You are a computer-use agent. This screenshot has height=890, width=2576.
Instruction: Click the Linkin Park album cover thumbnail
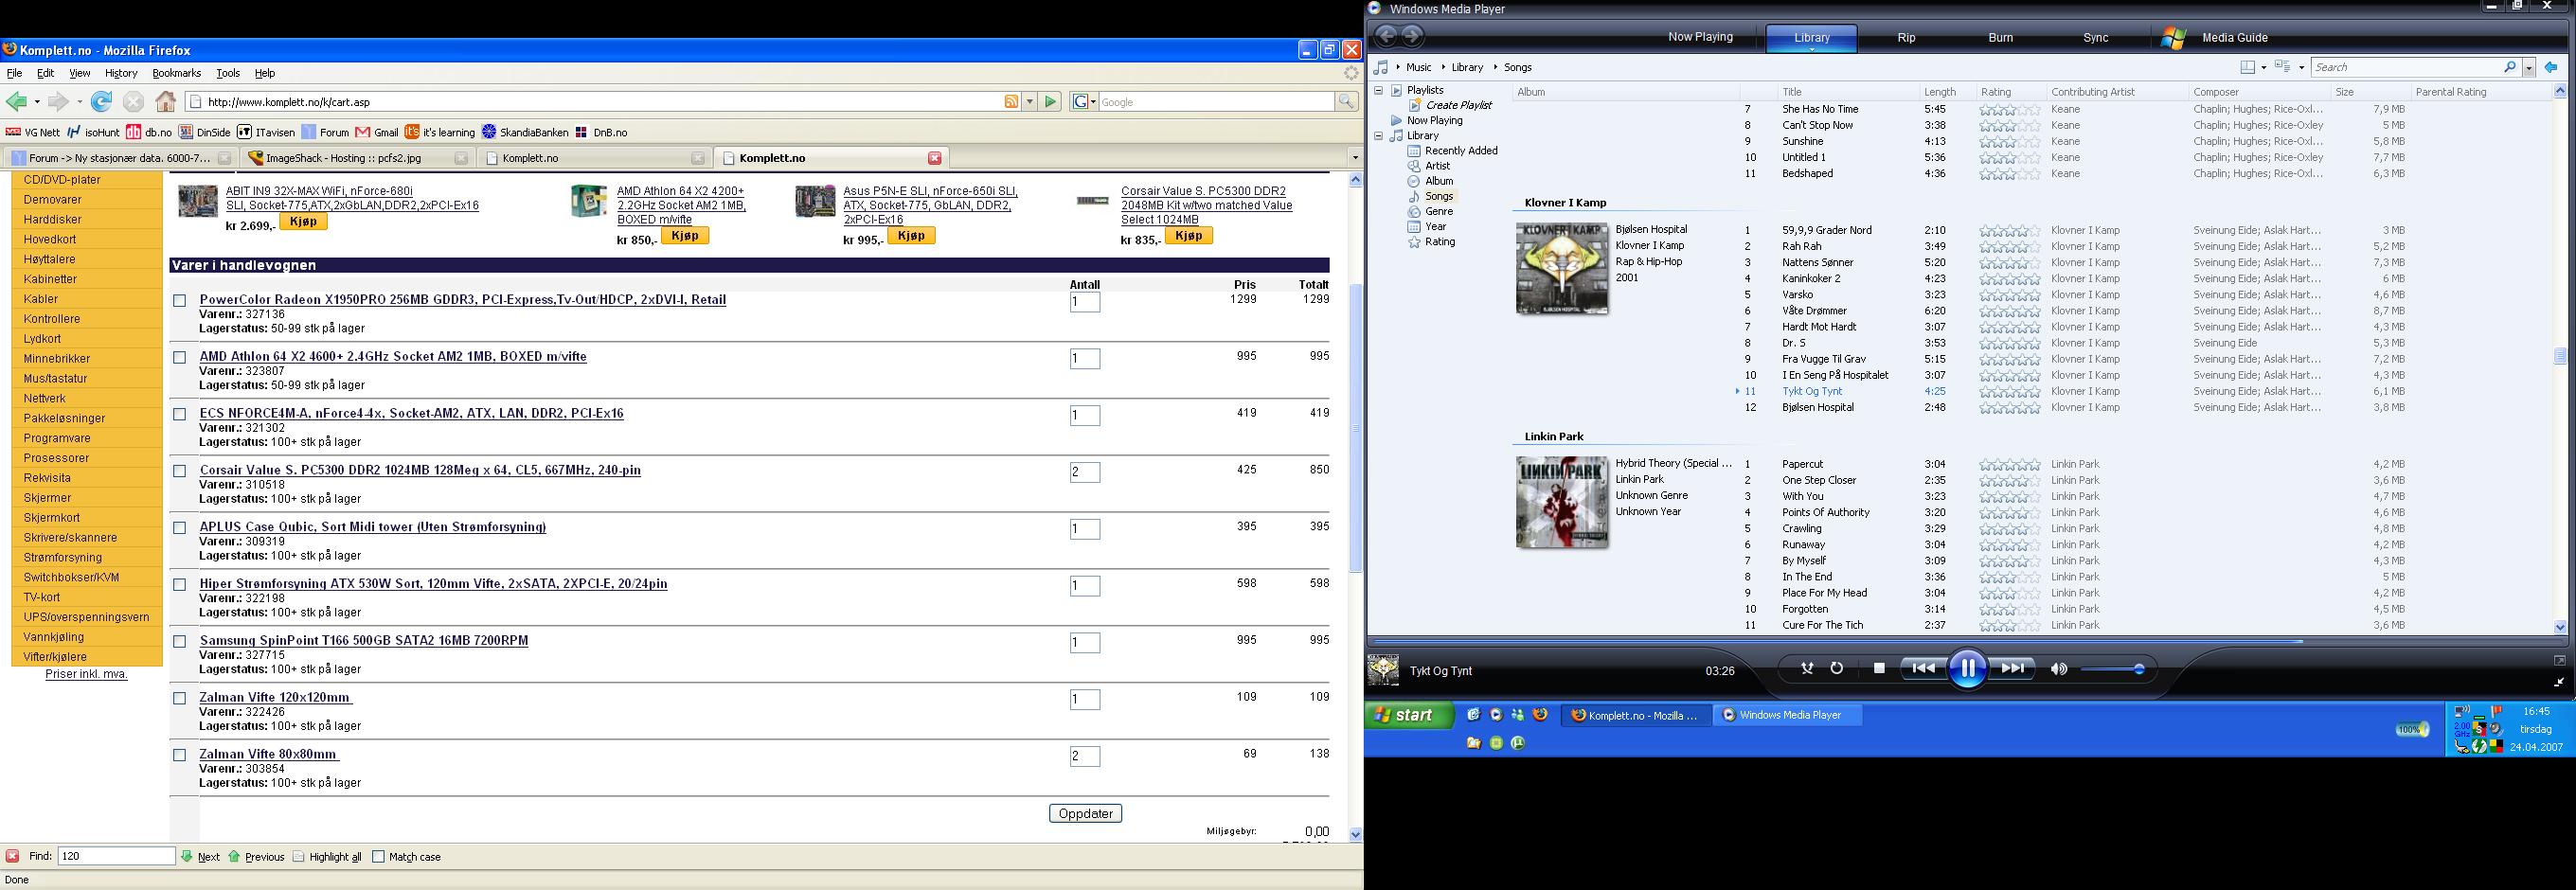coord(1562,503)
